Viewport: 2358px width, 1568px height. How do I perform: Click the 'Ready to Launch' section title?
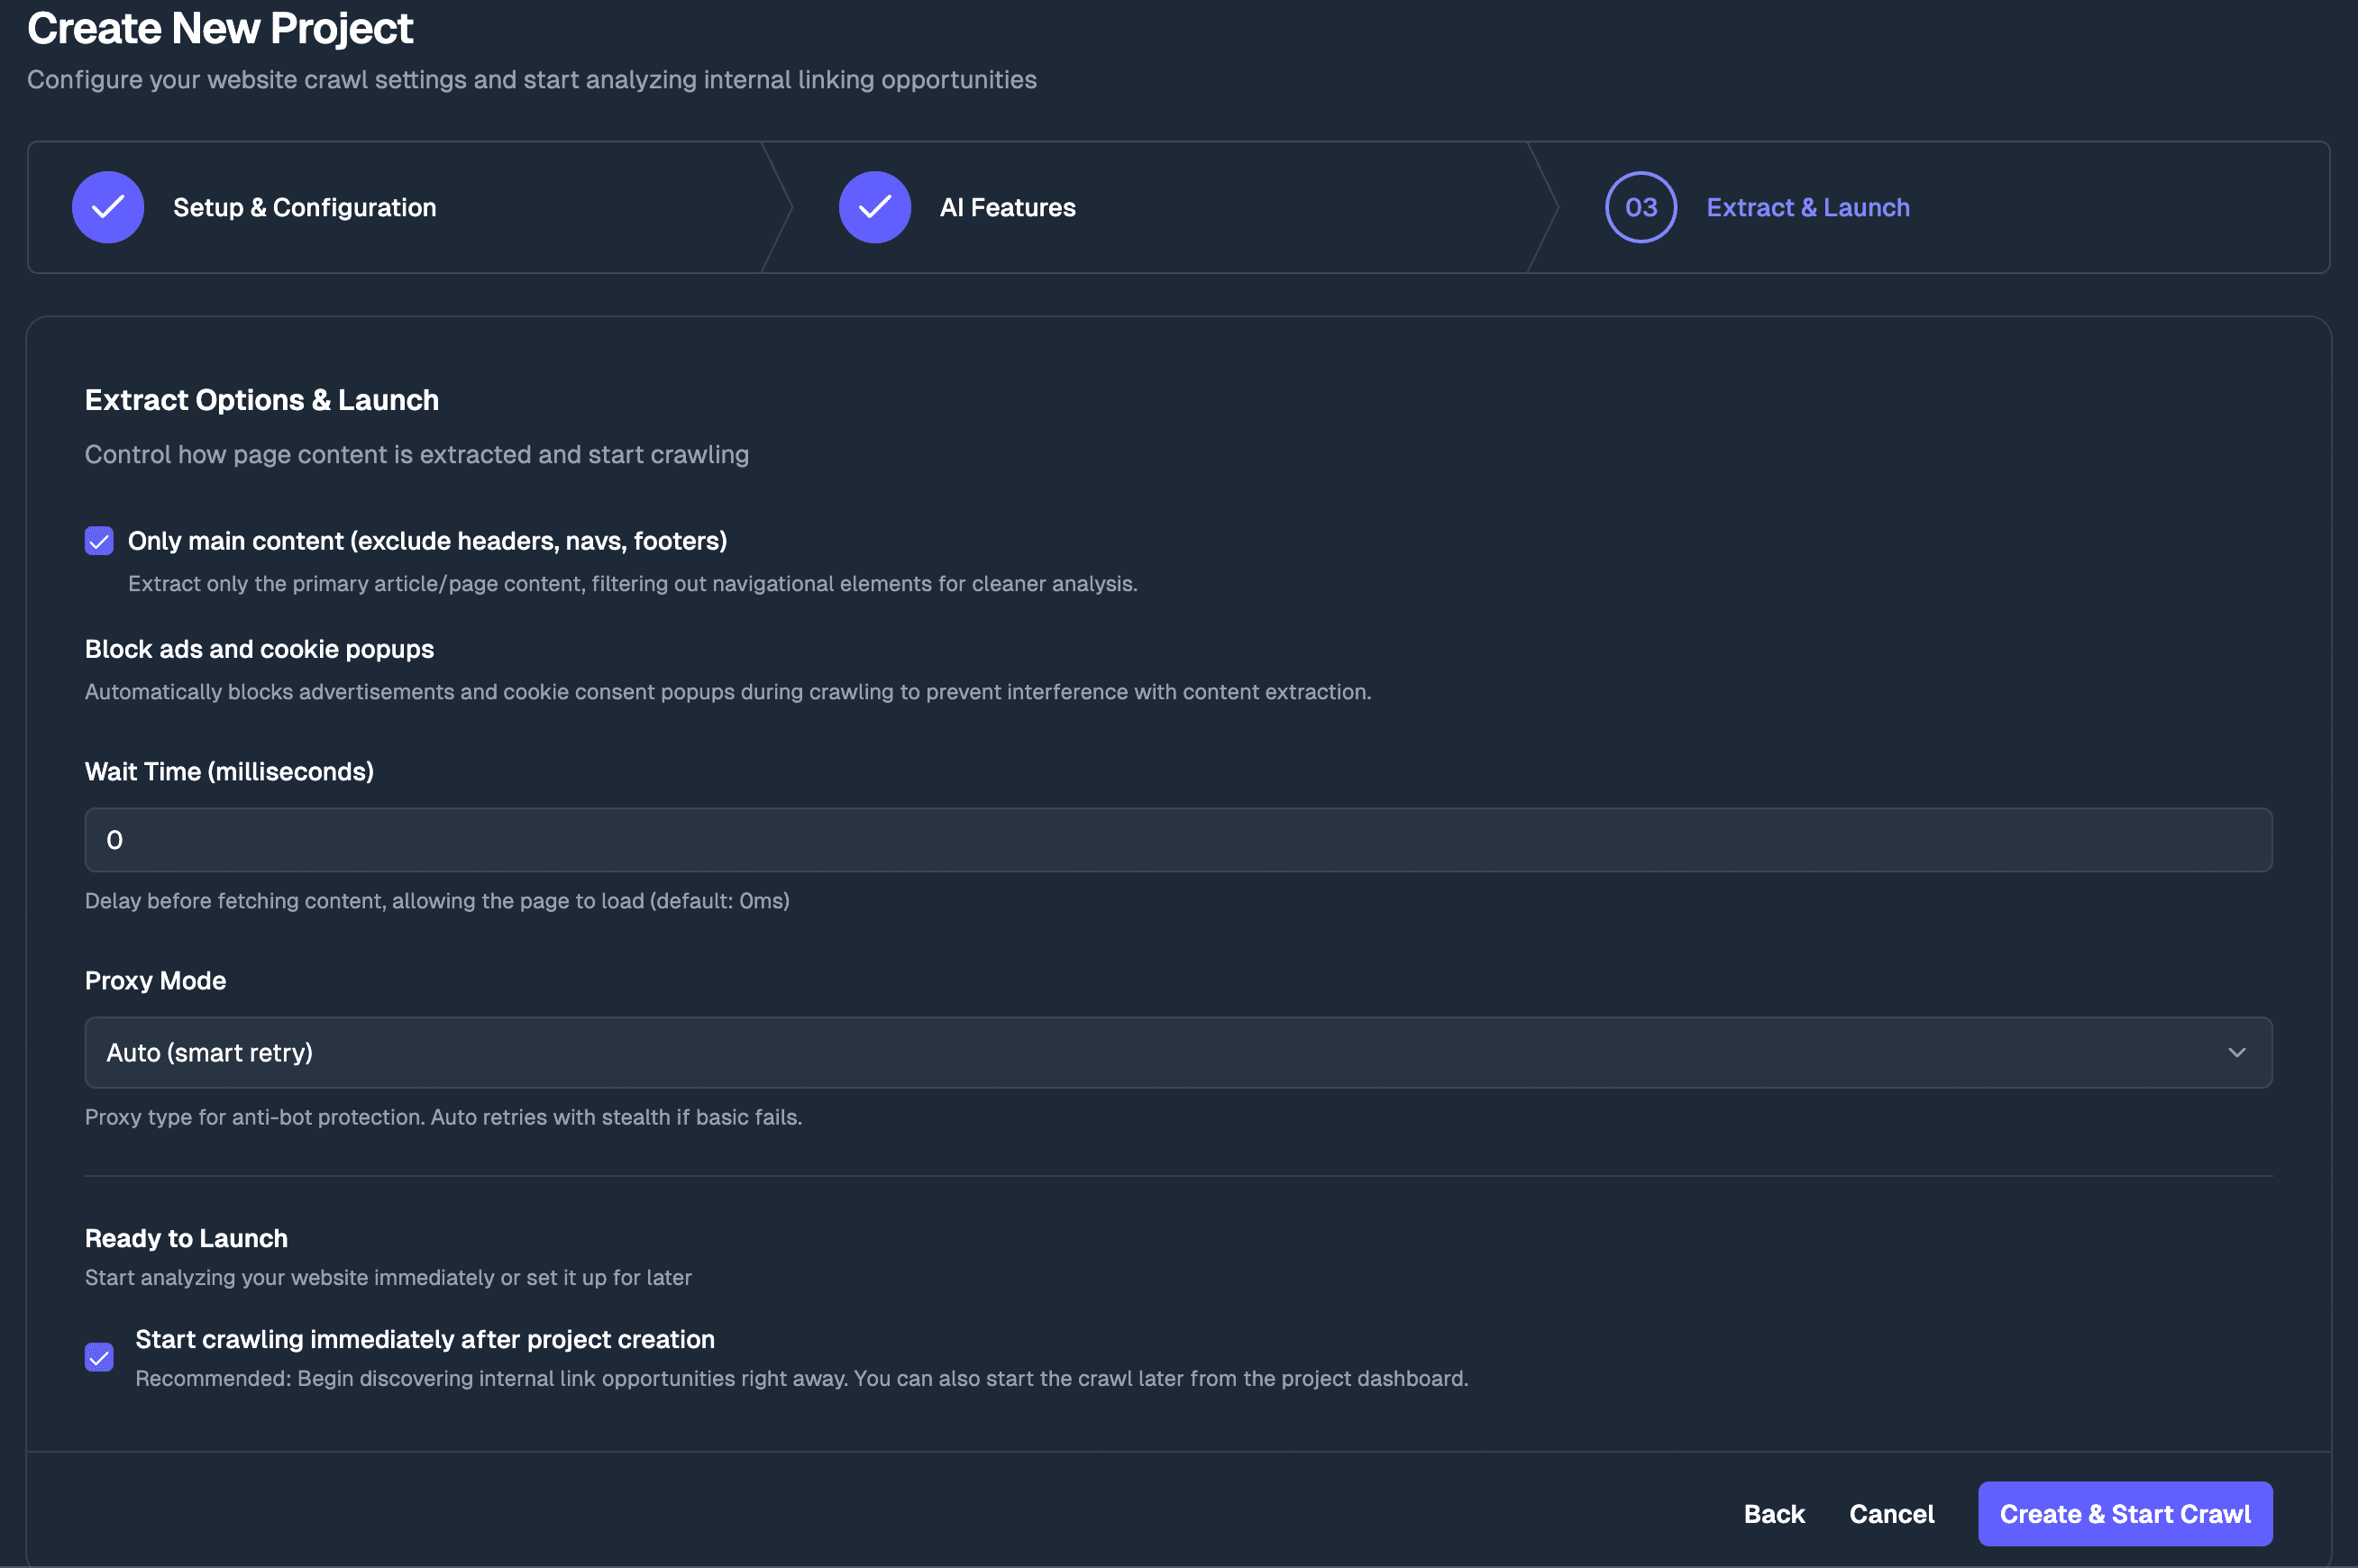point(185,1238)
